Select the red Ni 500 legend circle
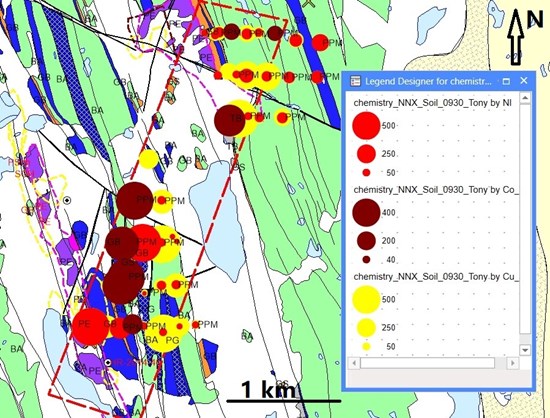The image size is (550, 418). (366, 126)
